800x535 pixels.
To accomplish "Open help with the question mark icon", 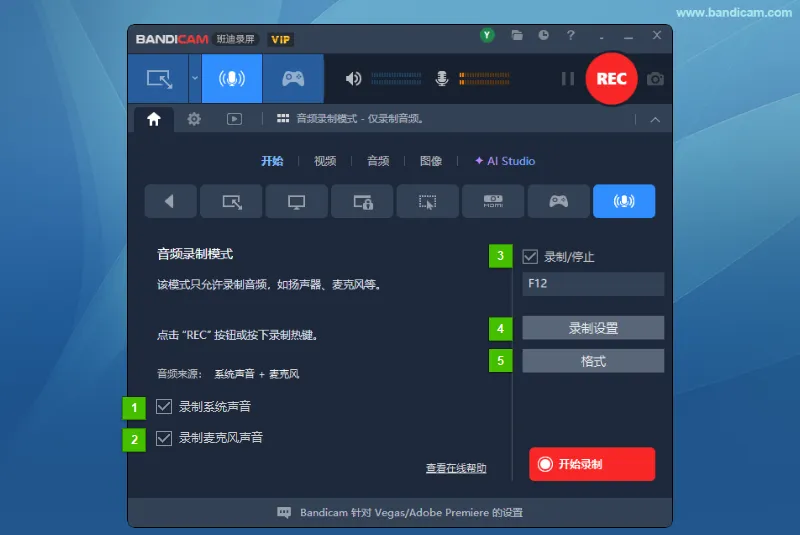I will coord(570,35).
